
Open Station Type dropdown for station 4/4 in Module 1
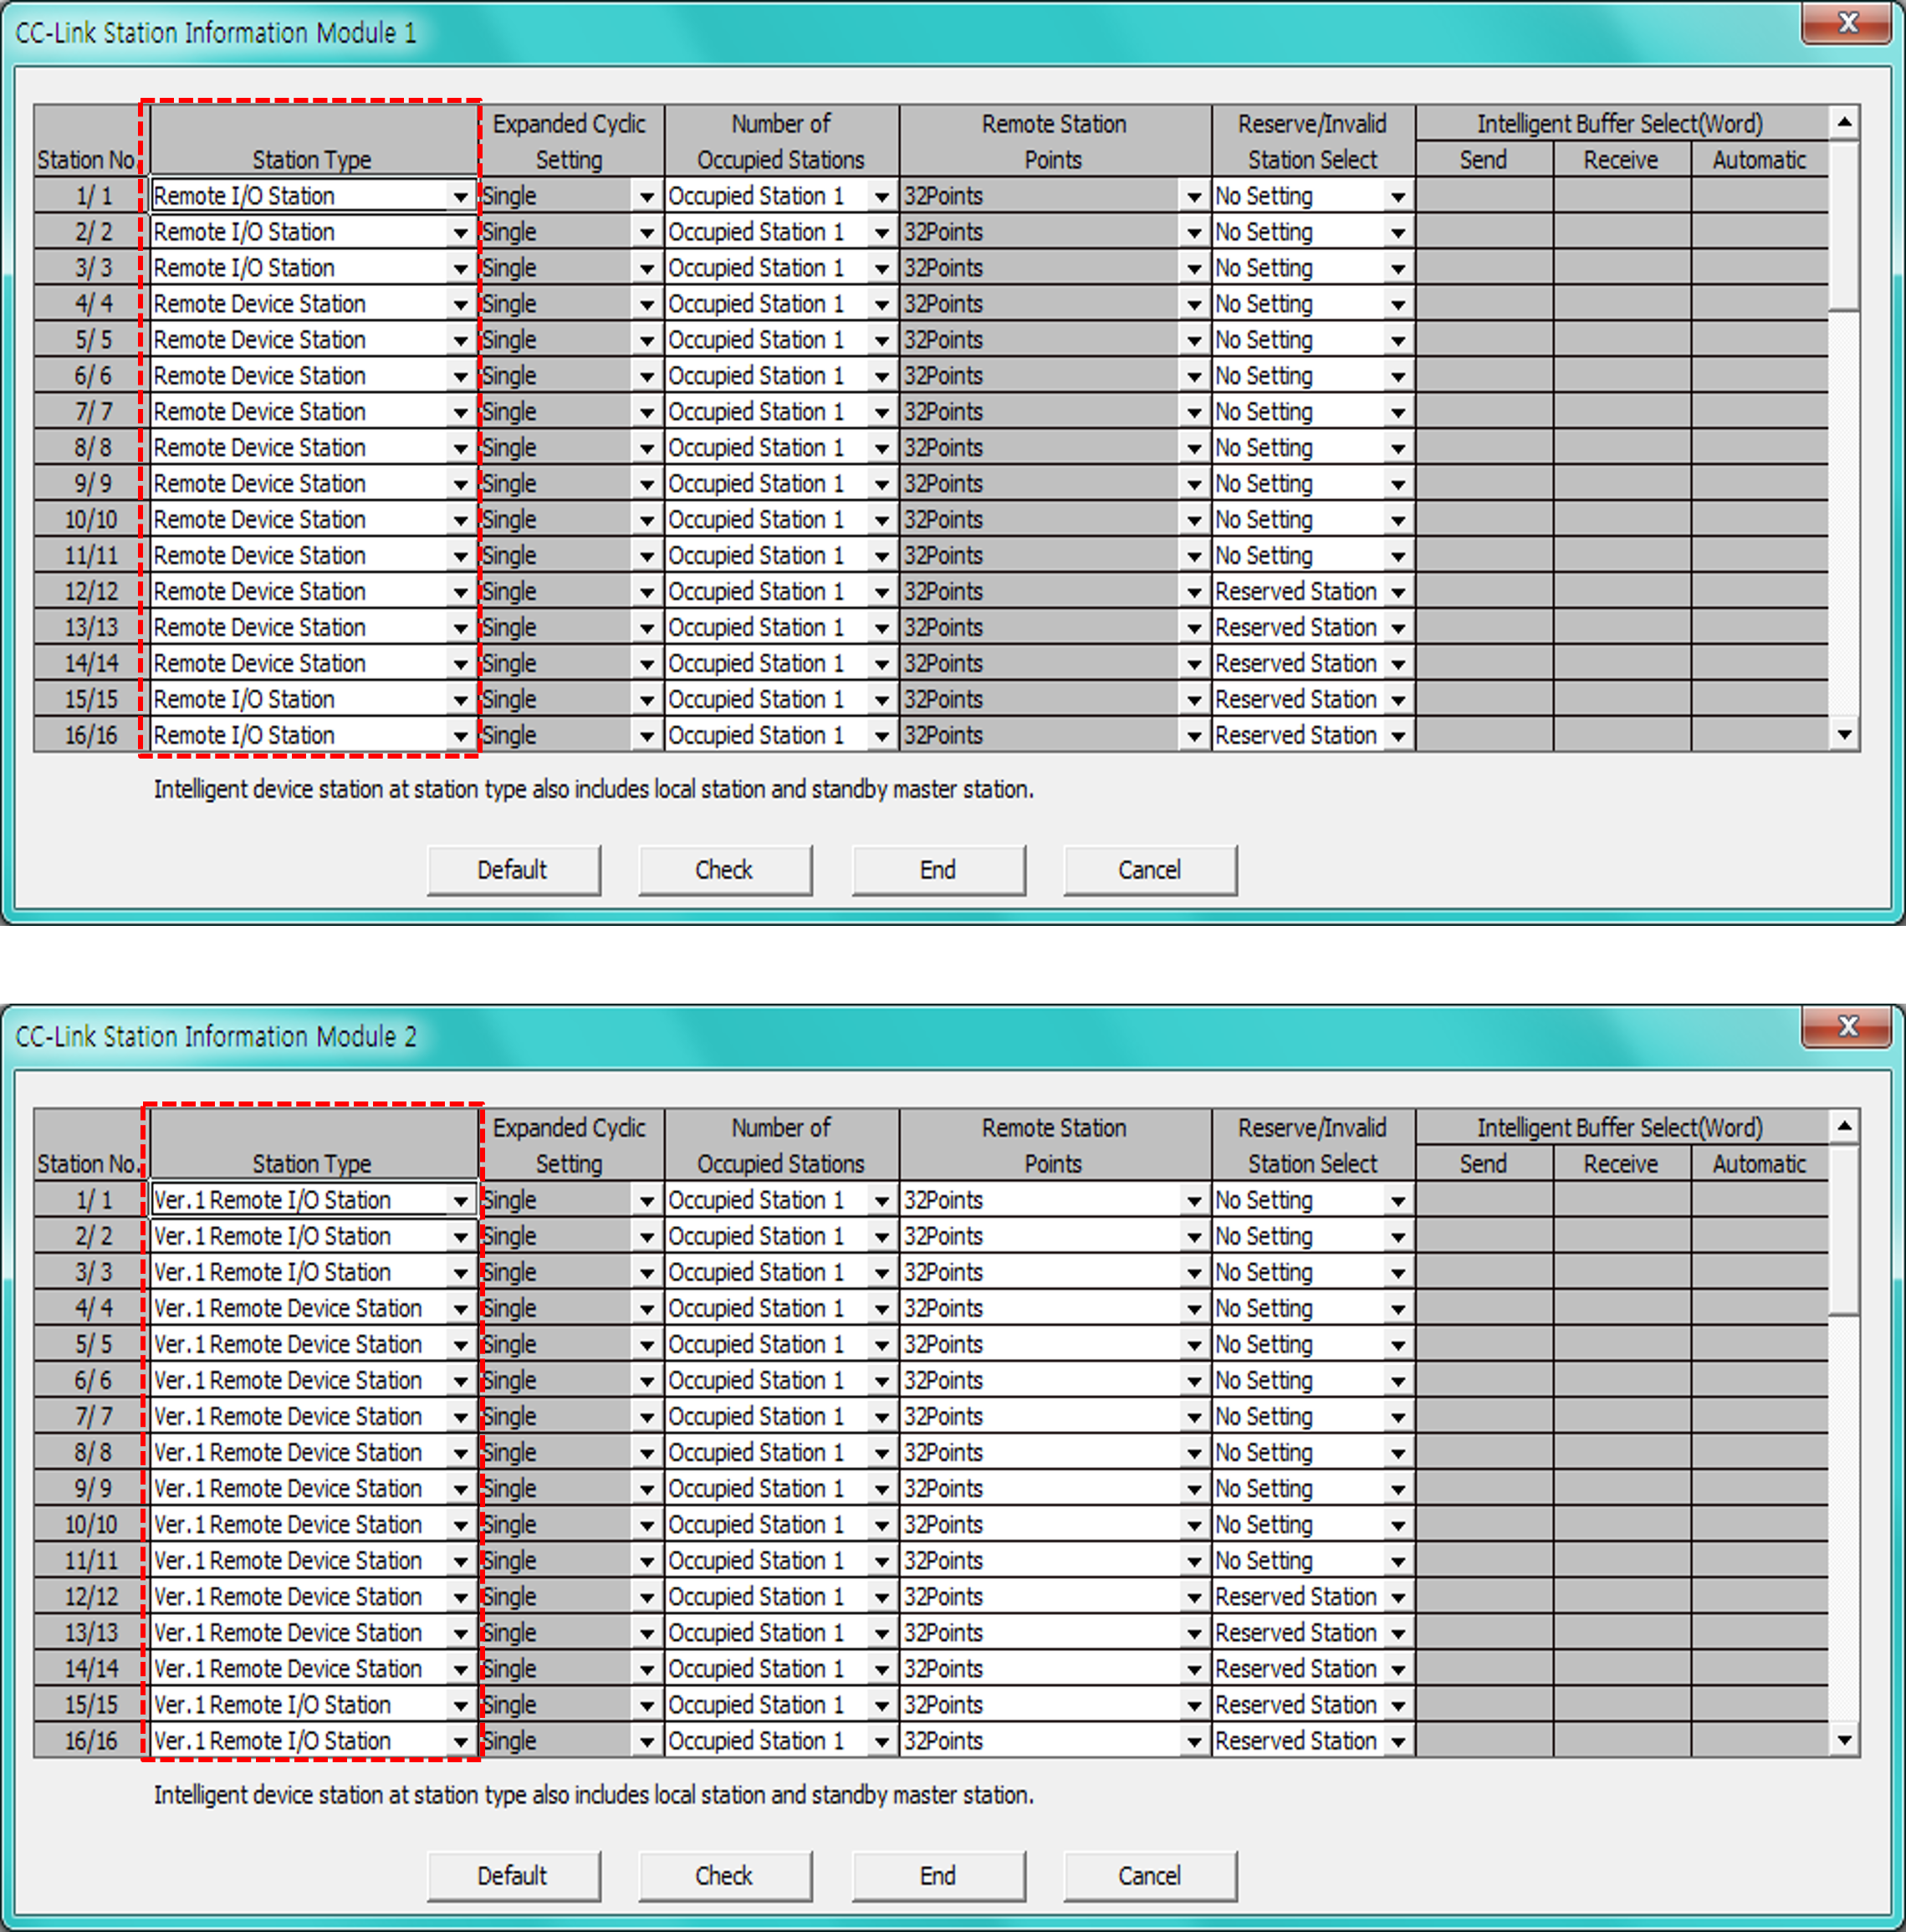460,304
